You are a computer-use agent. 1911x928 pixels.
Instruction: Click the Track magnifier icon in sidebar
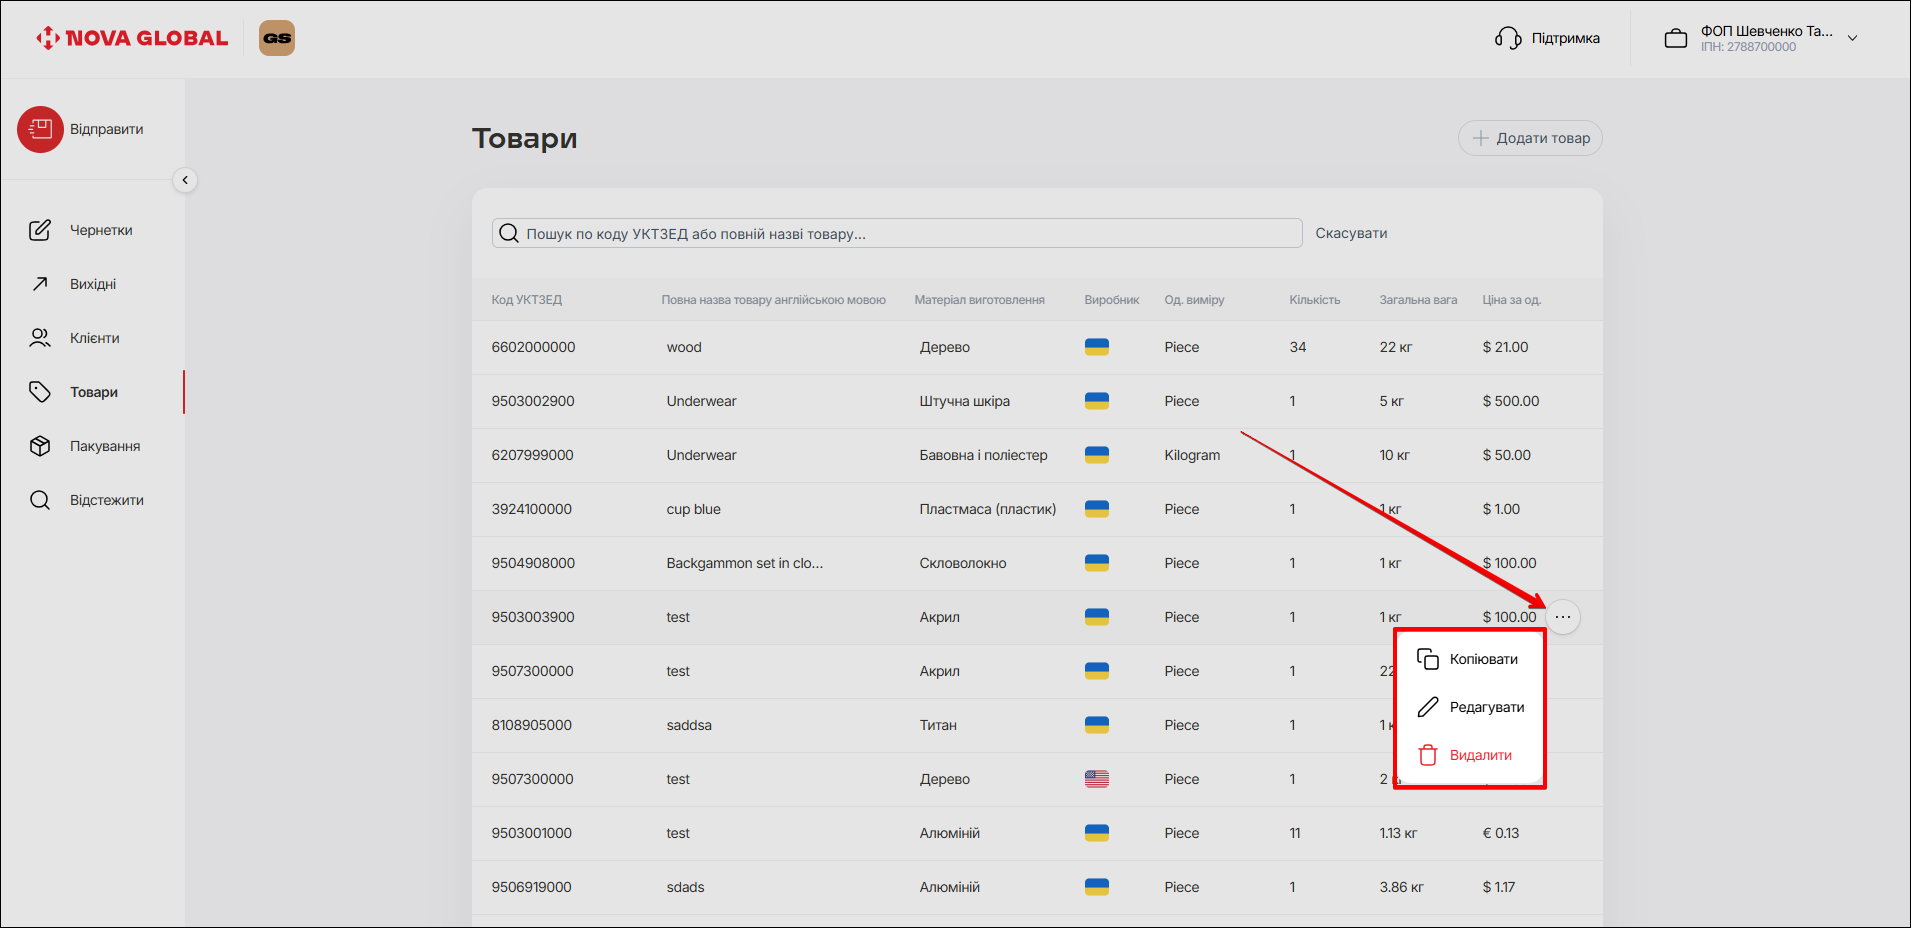[x=40, y=500]
